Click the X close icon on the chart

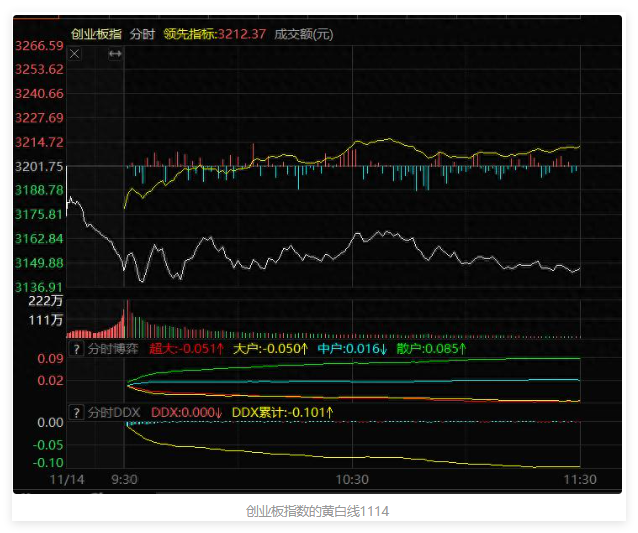point(74,54)
